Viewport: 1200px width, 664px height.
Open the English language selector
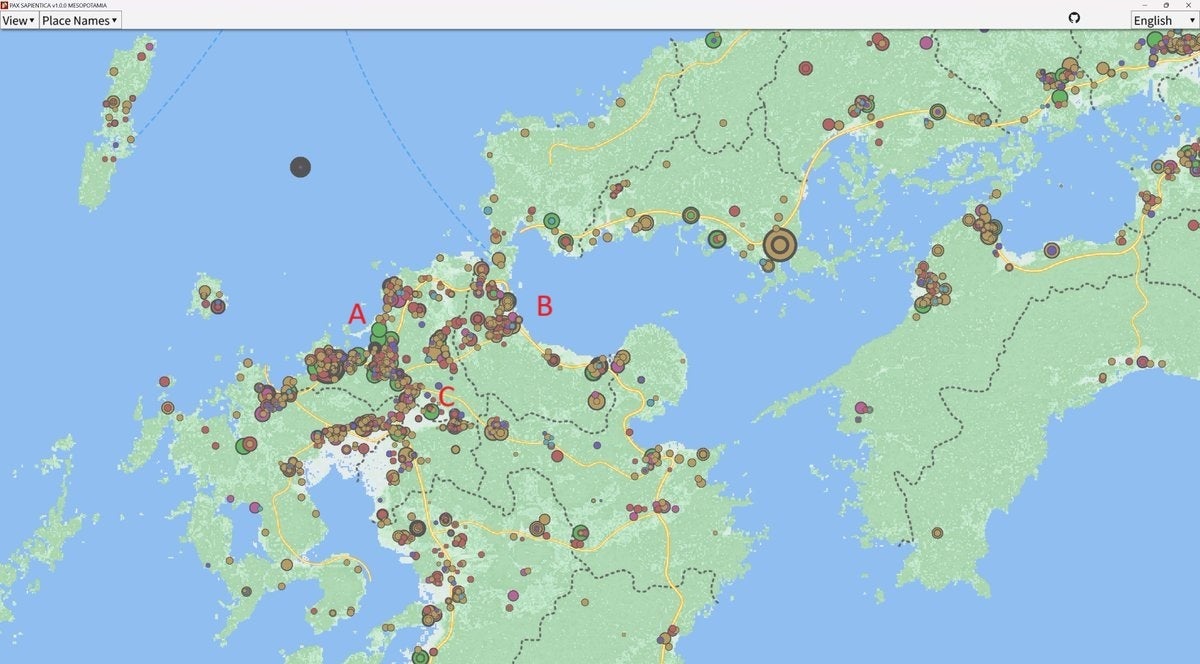(x=1158, y=20)
